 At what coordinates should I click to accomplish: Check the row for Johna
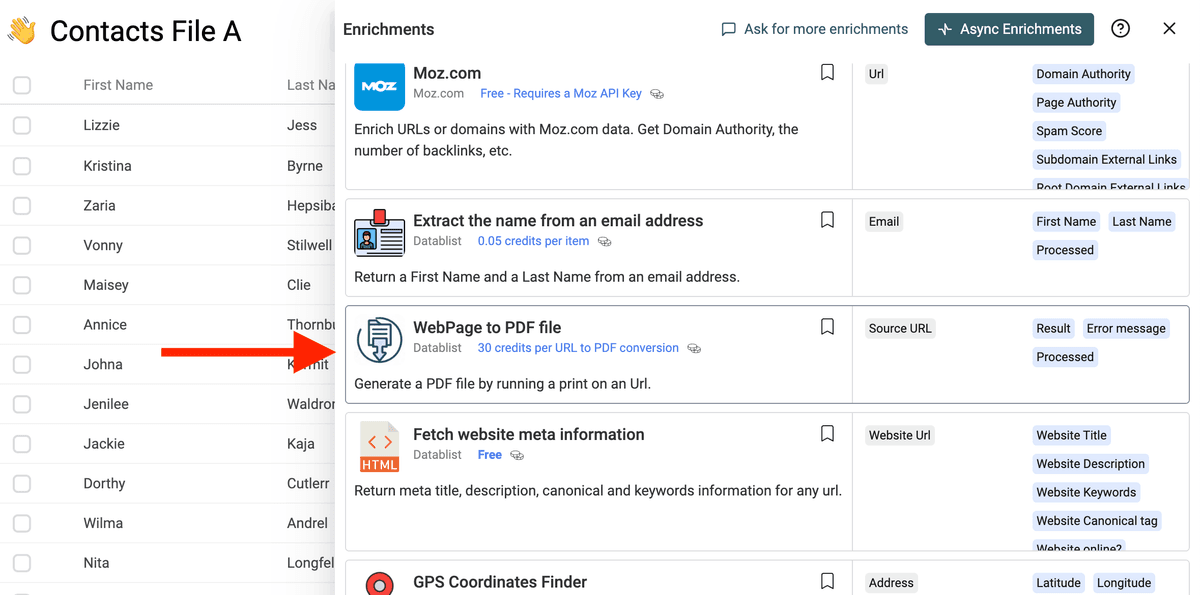tap(22, 364)
